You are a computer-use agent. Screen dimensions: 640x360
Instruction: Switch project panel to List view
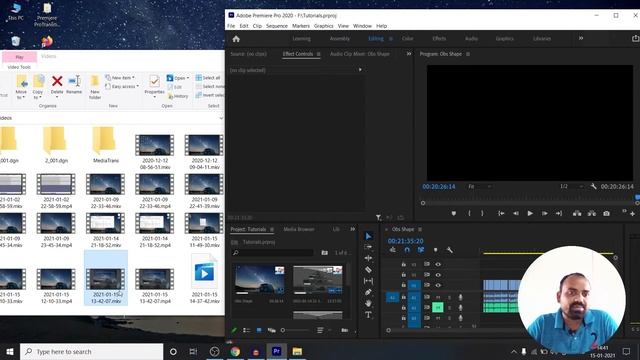[247, 330]
